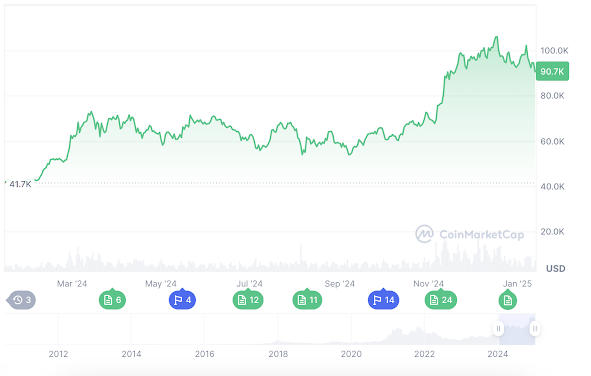Viewport: 591px width, 376px height.
Task: Open the unnumbered green news marker near Jan '25
Action: pyautogui.click(x=508, y=300)
